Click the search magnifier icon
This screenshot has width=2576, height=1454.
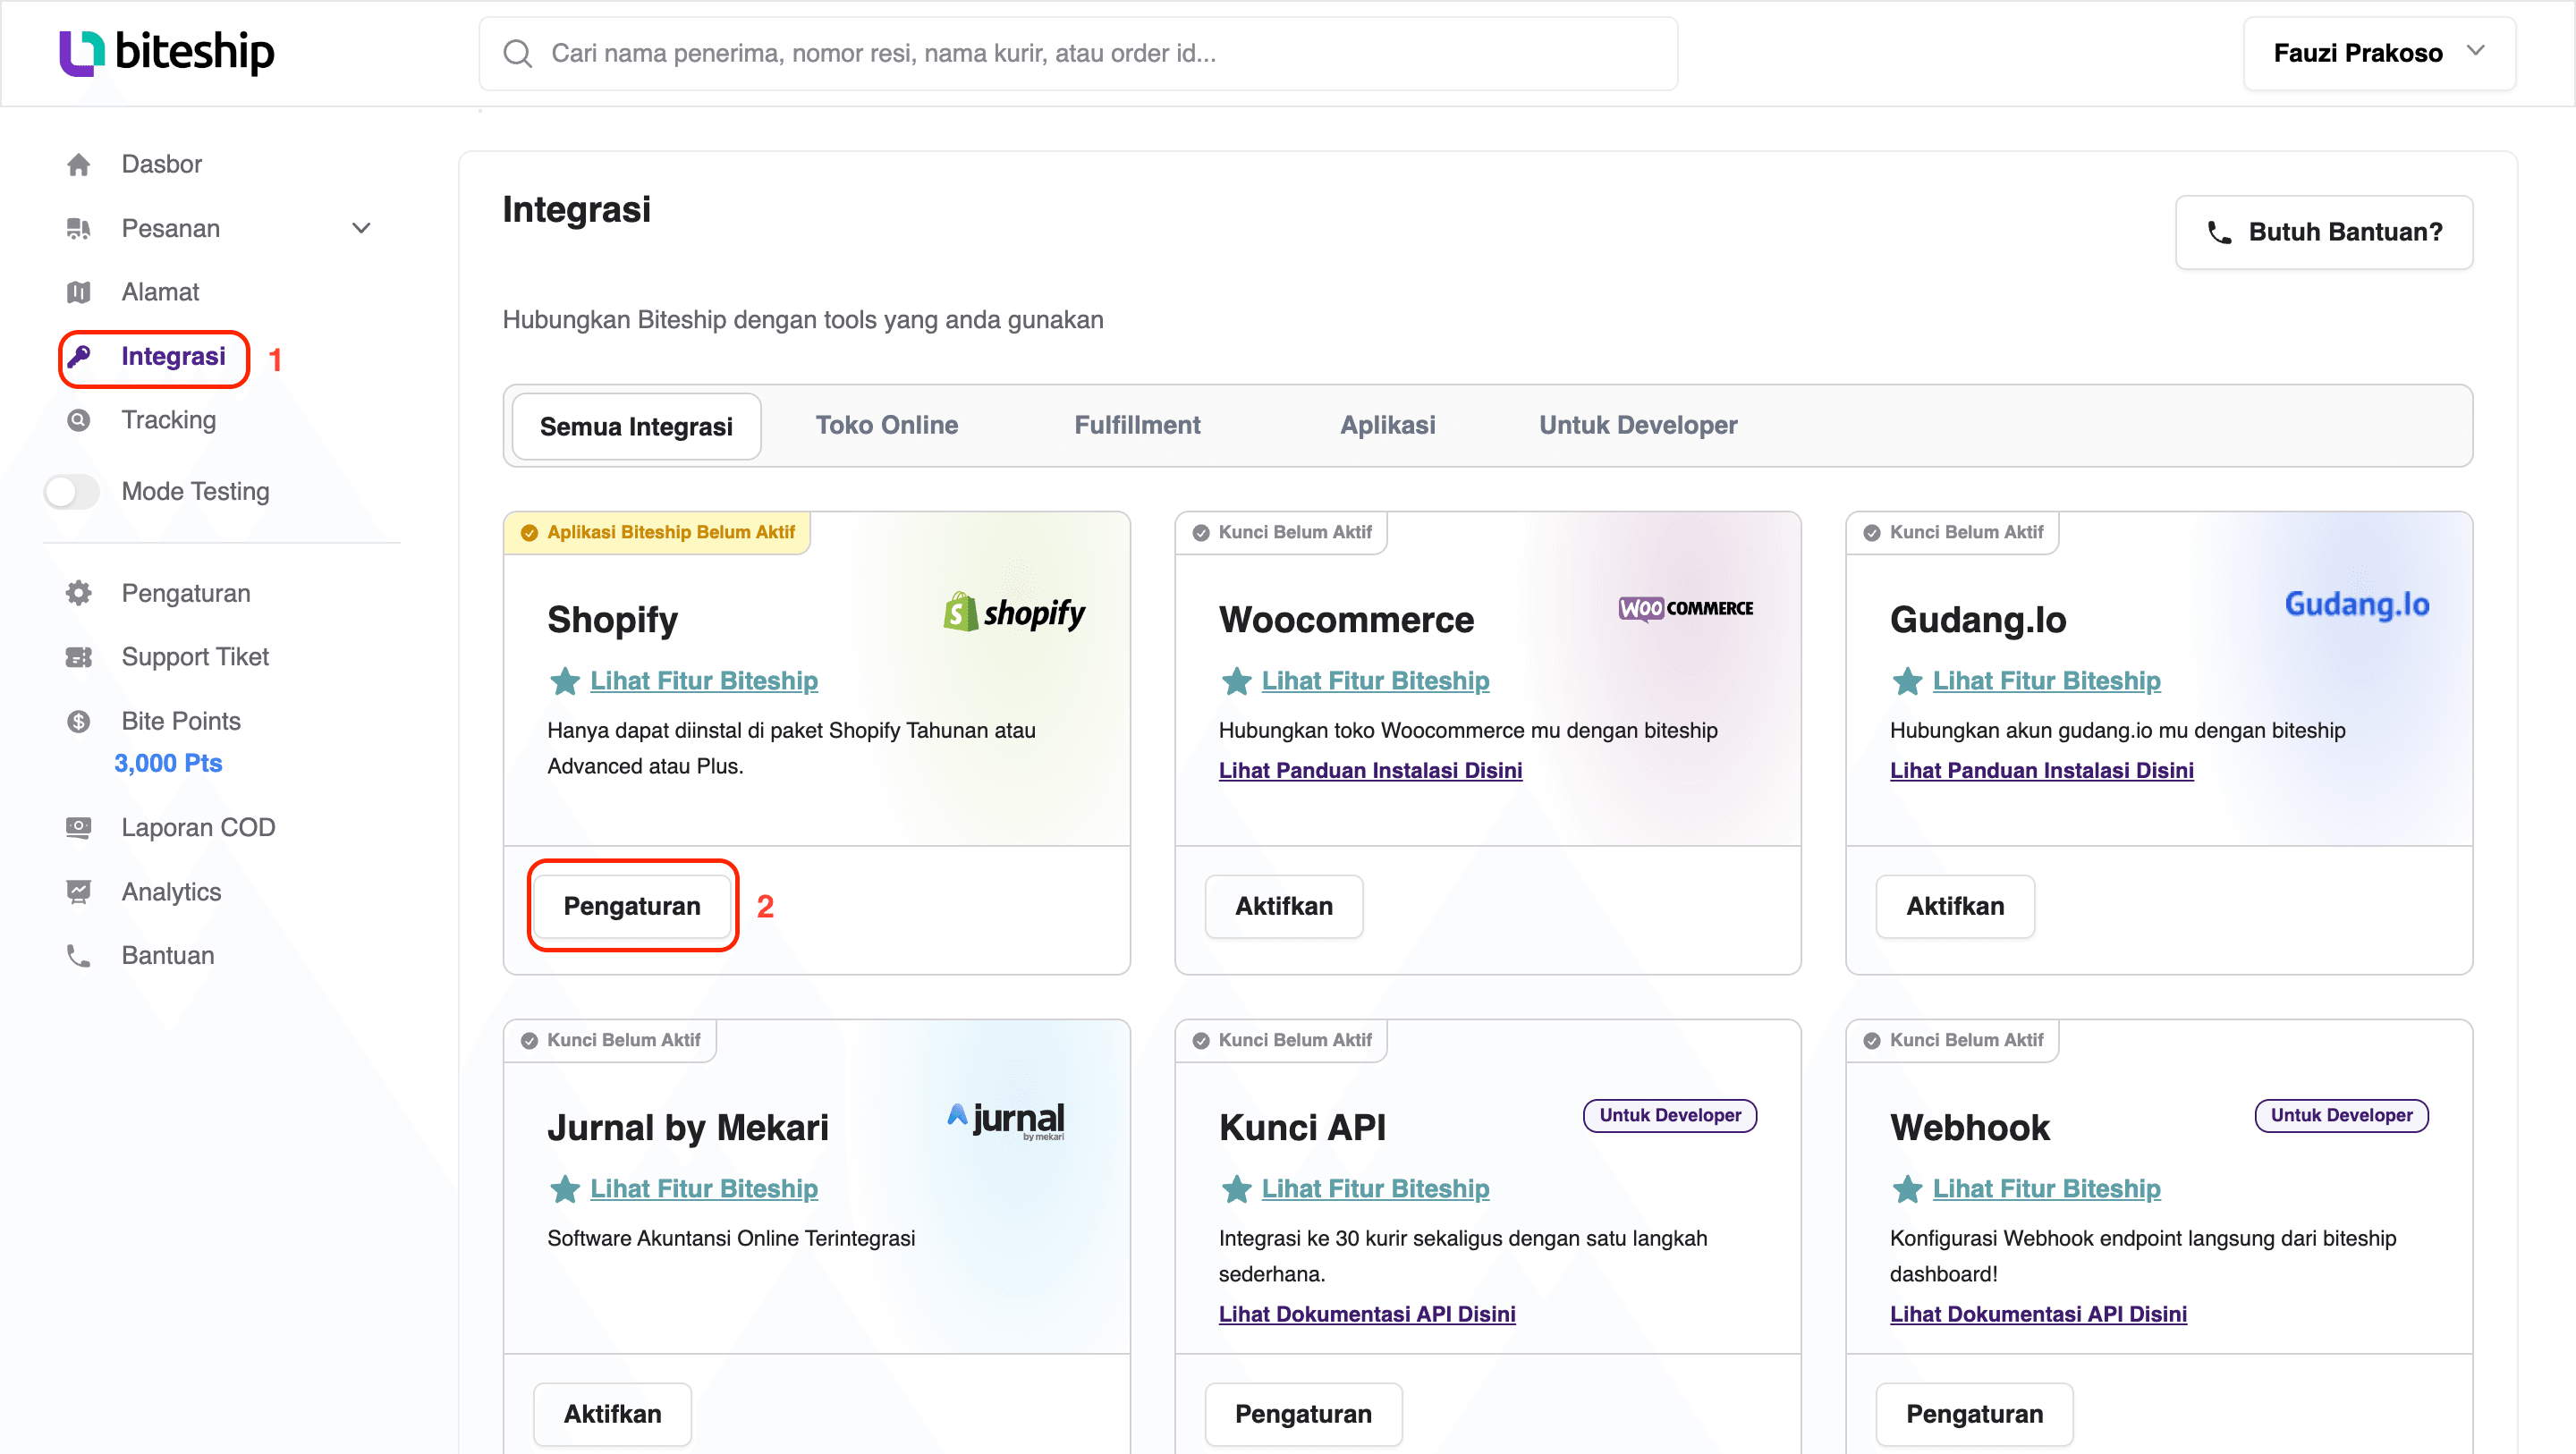click(517, 53)
